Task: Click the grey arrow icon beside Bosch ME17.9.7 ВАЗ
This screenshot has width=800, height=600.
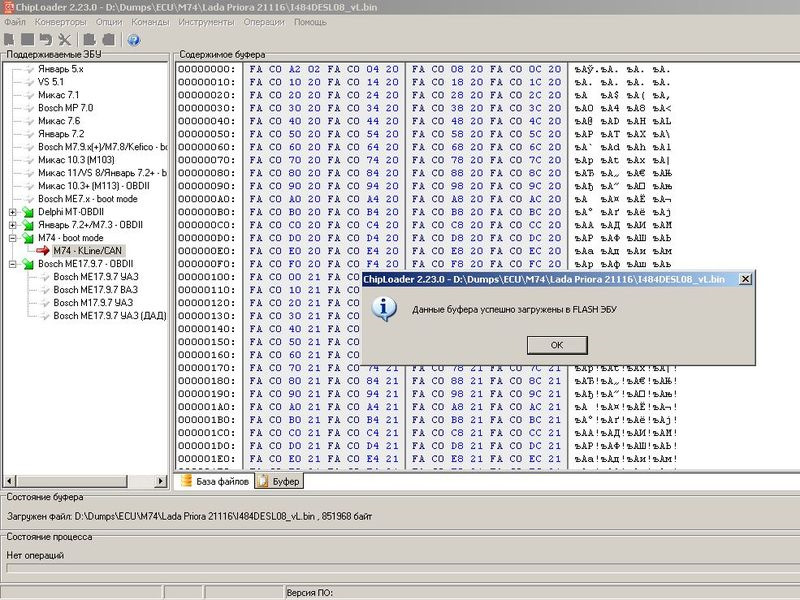Action: click(44, 290)
